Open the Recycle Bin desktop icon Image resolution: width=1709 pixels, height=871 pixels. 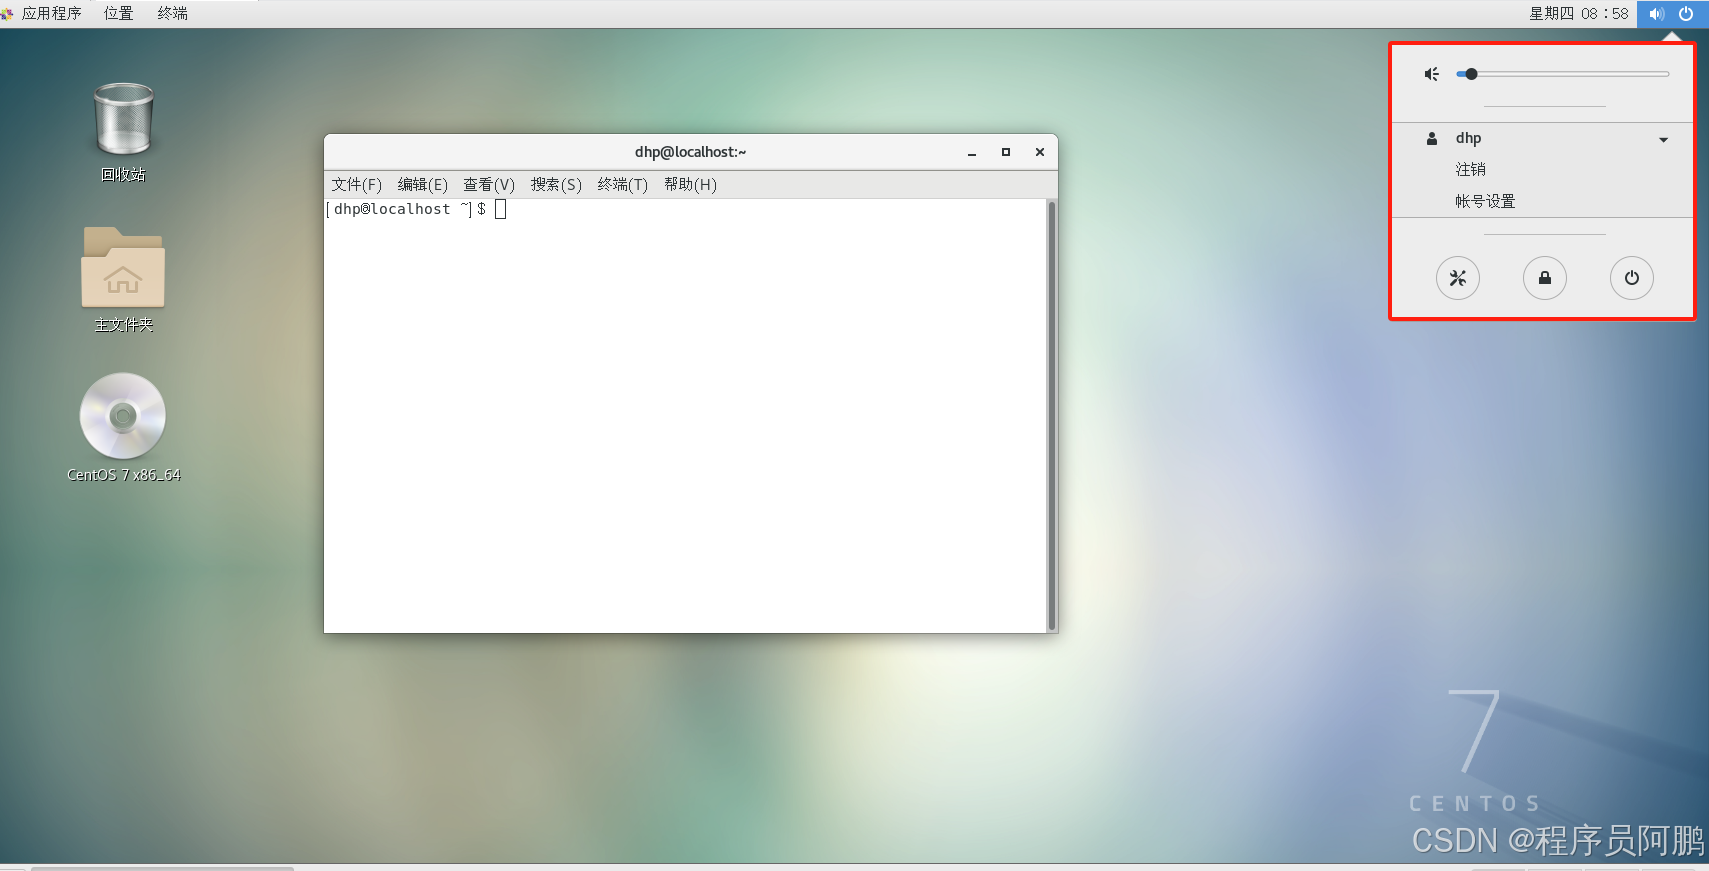123,120
